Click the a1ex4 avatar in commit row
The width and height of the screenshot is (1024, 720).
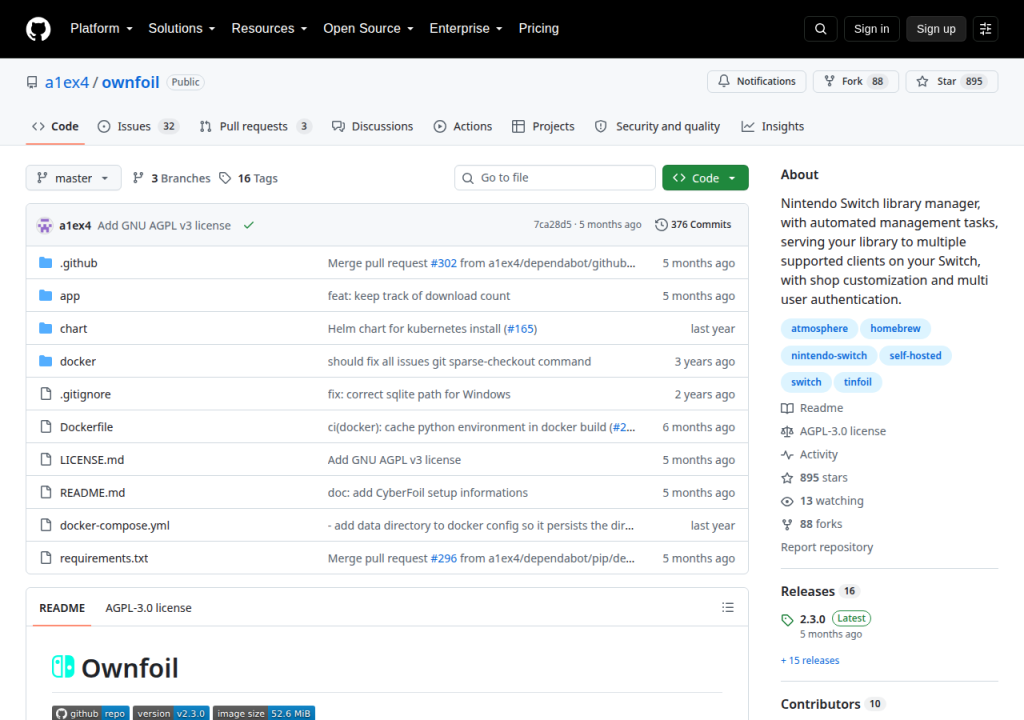tap(44, 225)
